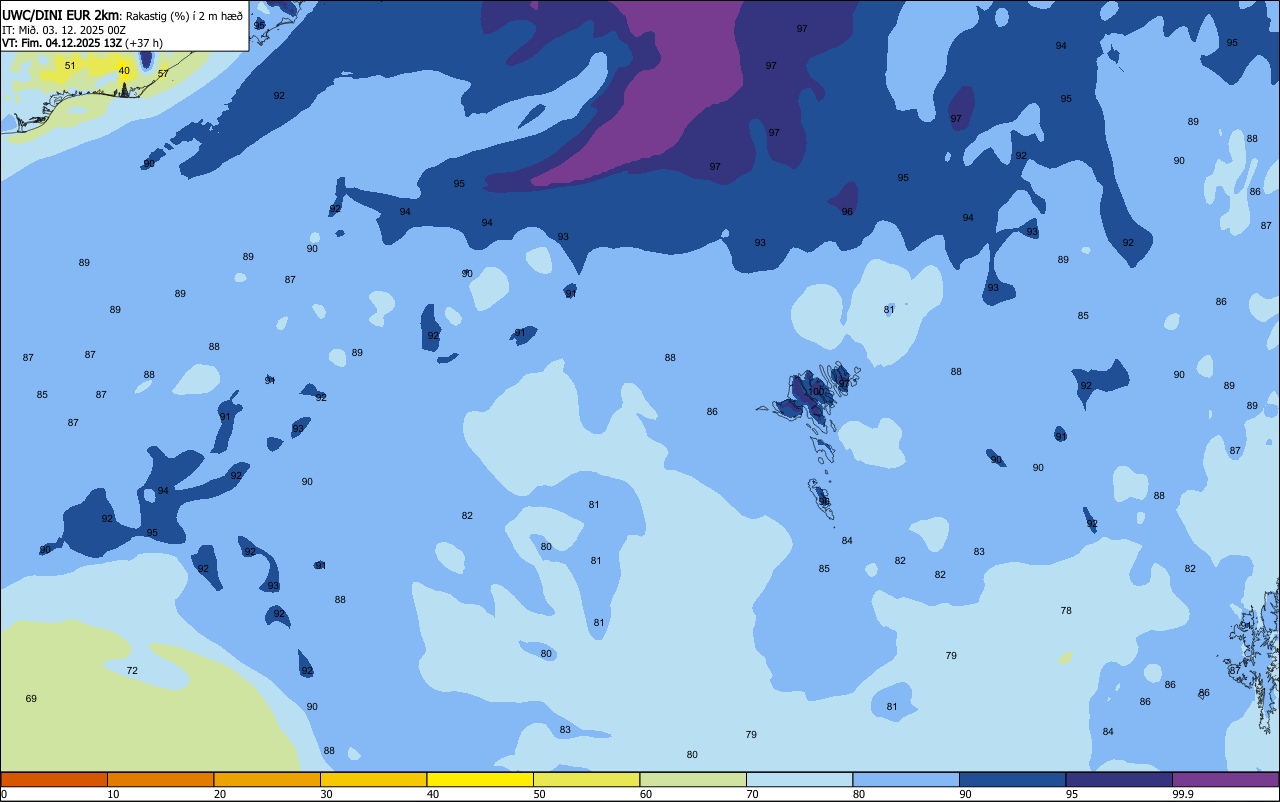
Task: Pick the 60–70 light green legend swatch
Action: 693,779
